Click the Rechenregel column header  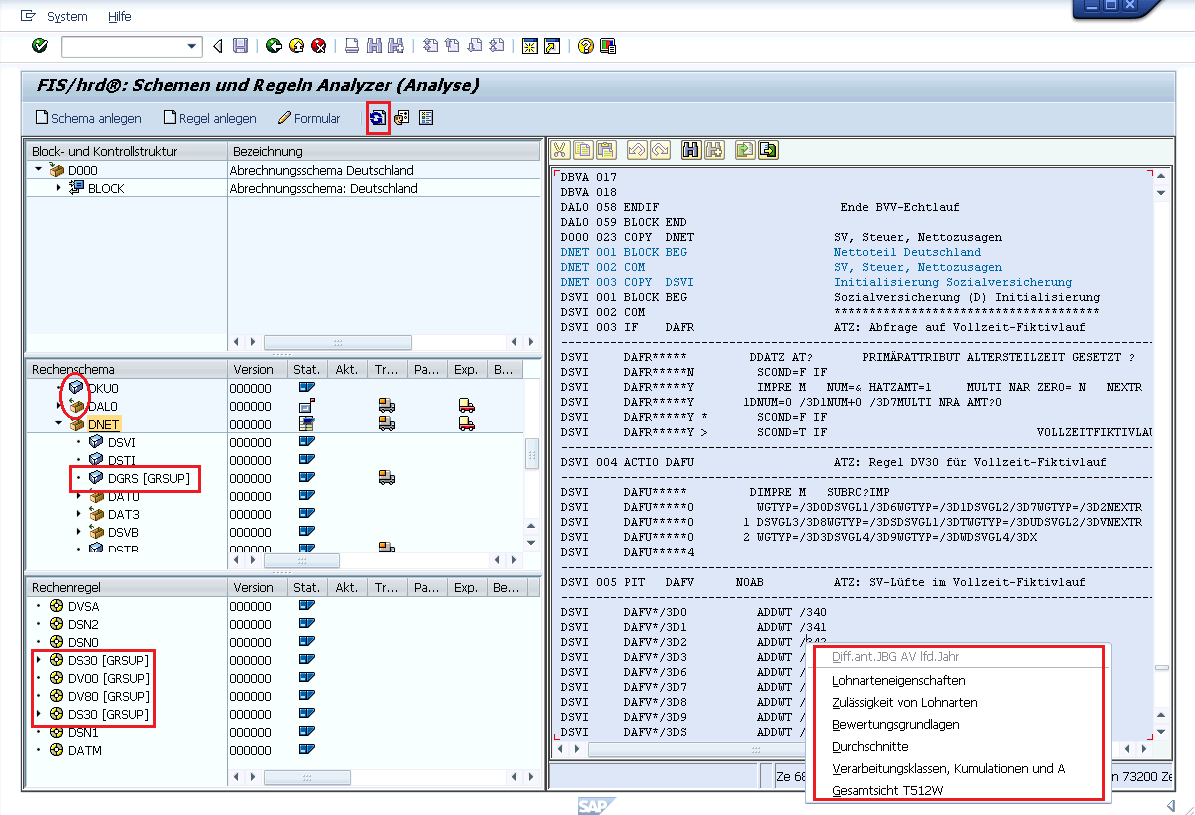[127, 588]
